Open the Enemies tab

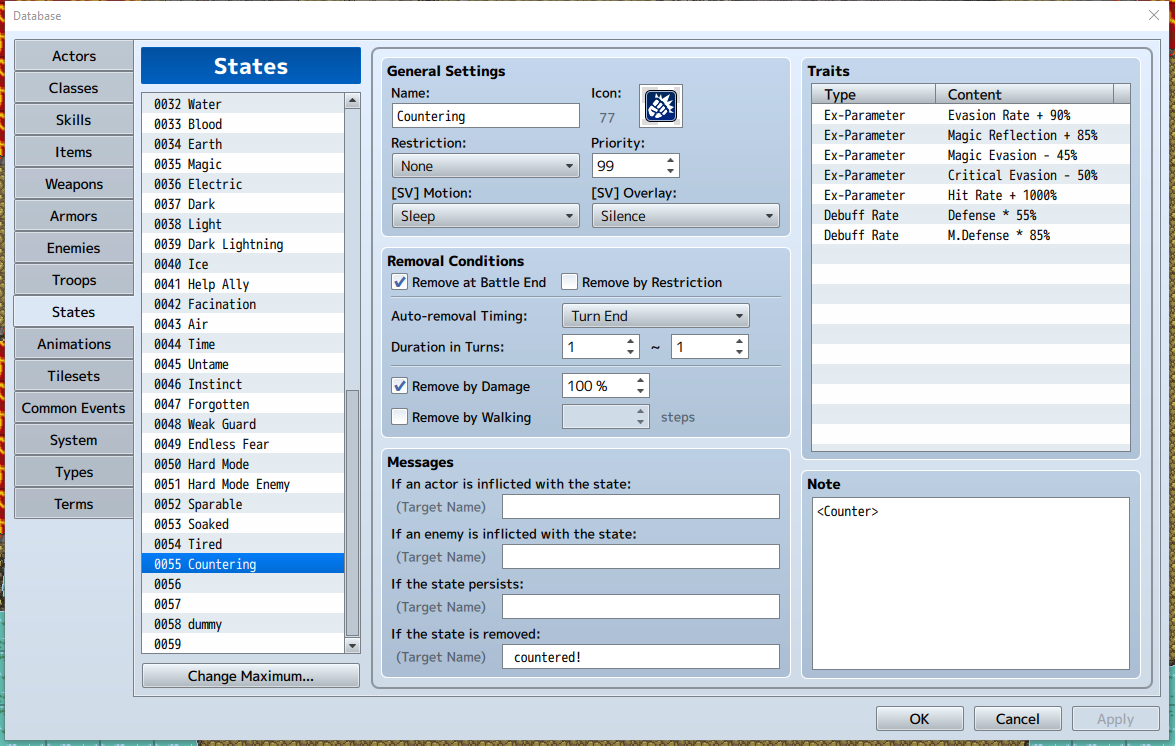pyautogui.click(x=73, y=249)
